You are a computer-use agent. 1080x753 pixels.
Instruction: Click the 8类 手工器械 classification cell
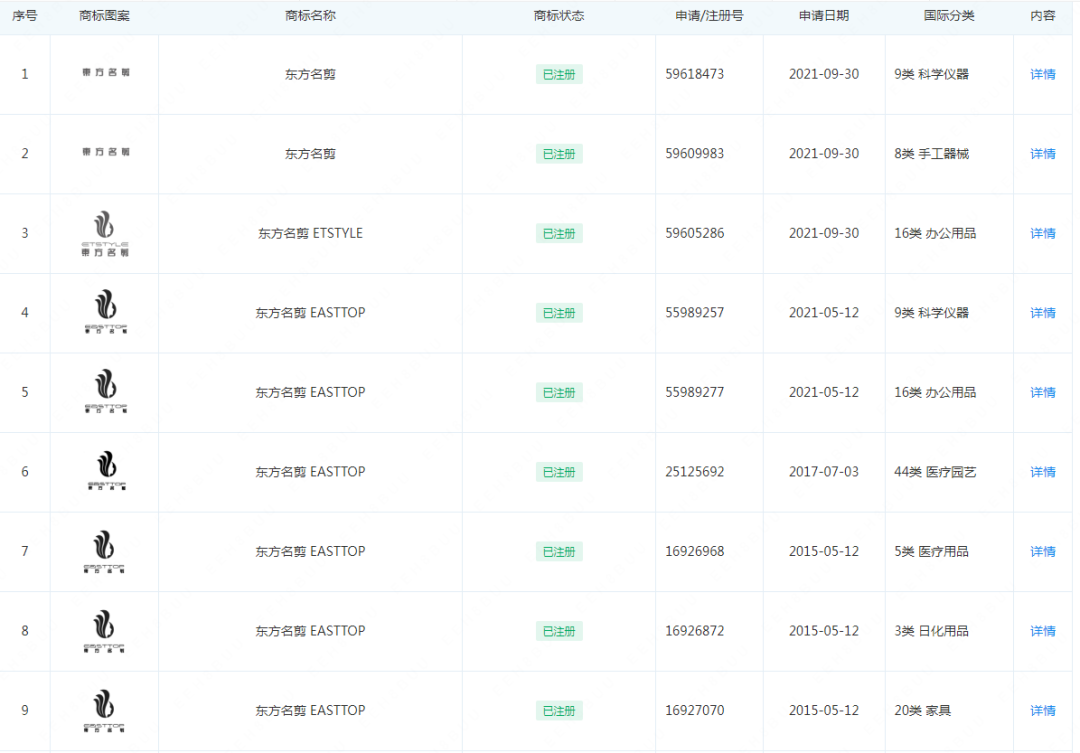point(931,154)
